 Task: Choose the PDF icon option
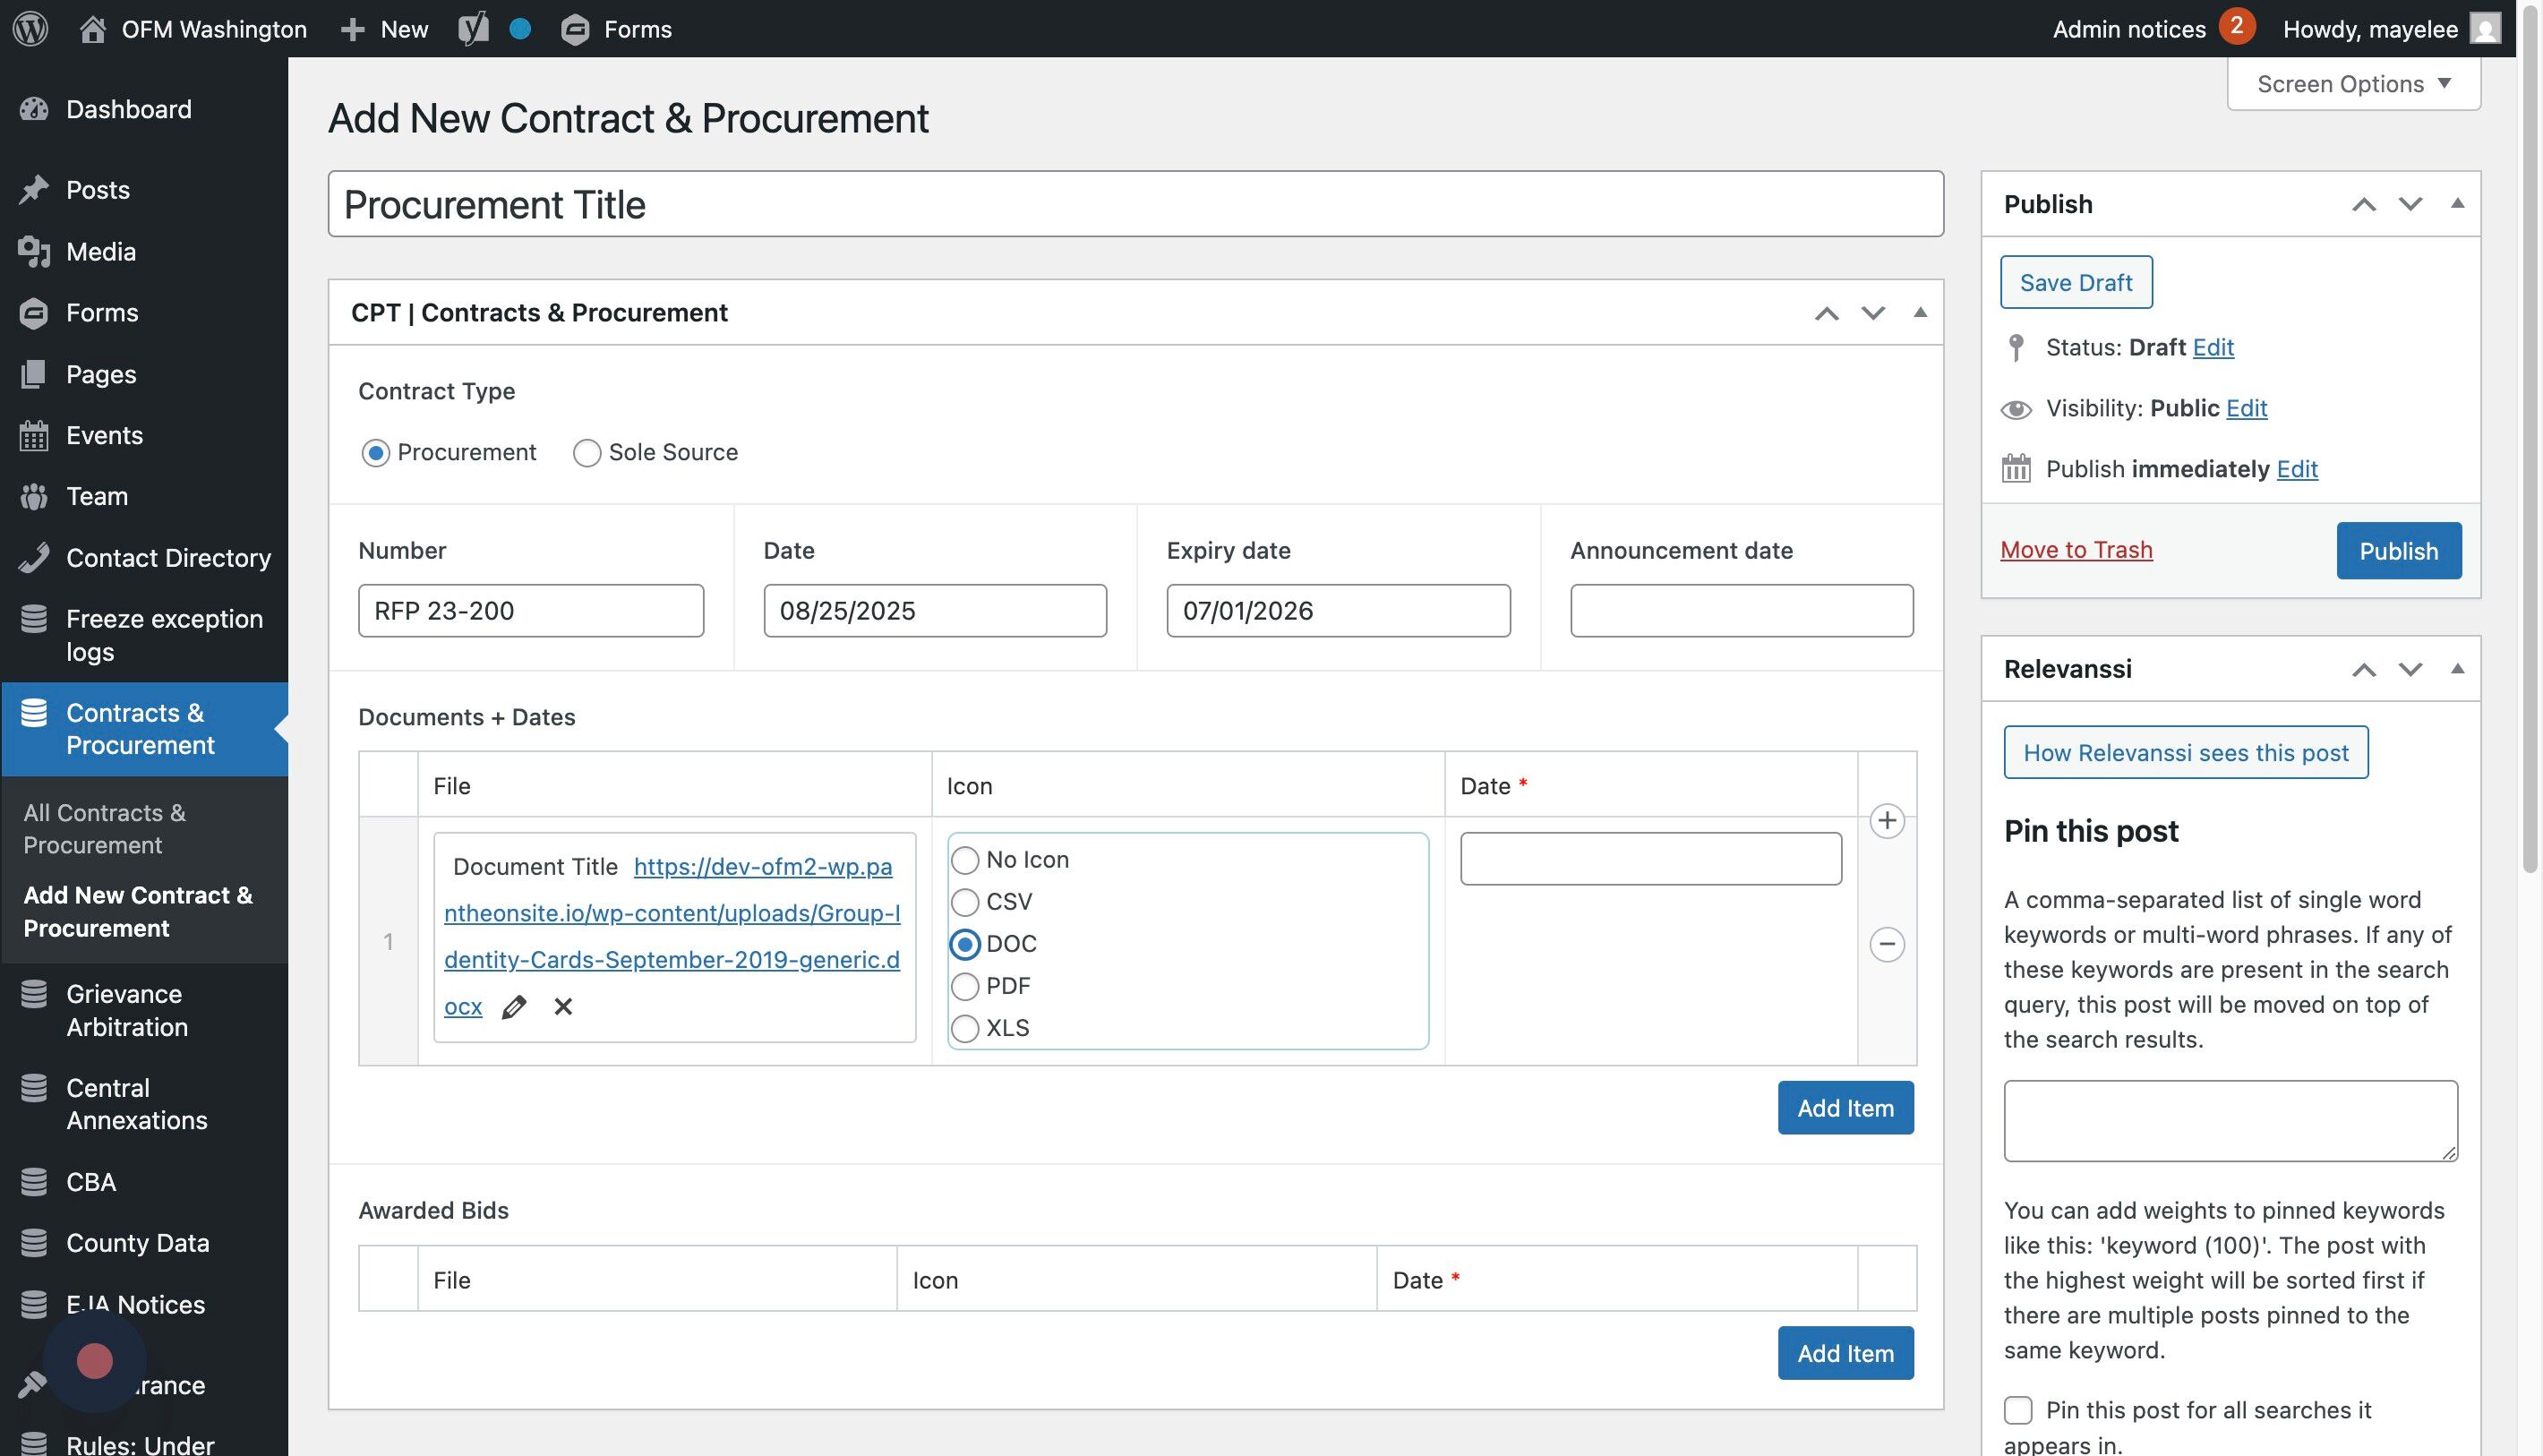tap(965, 987)
